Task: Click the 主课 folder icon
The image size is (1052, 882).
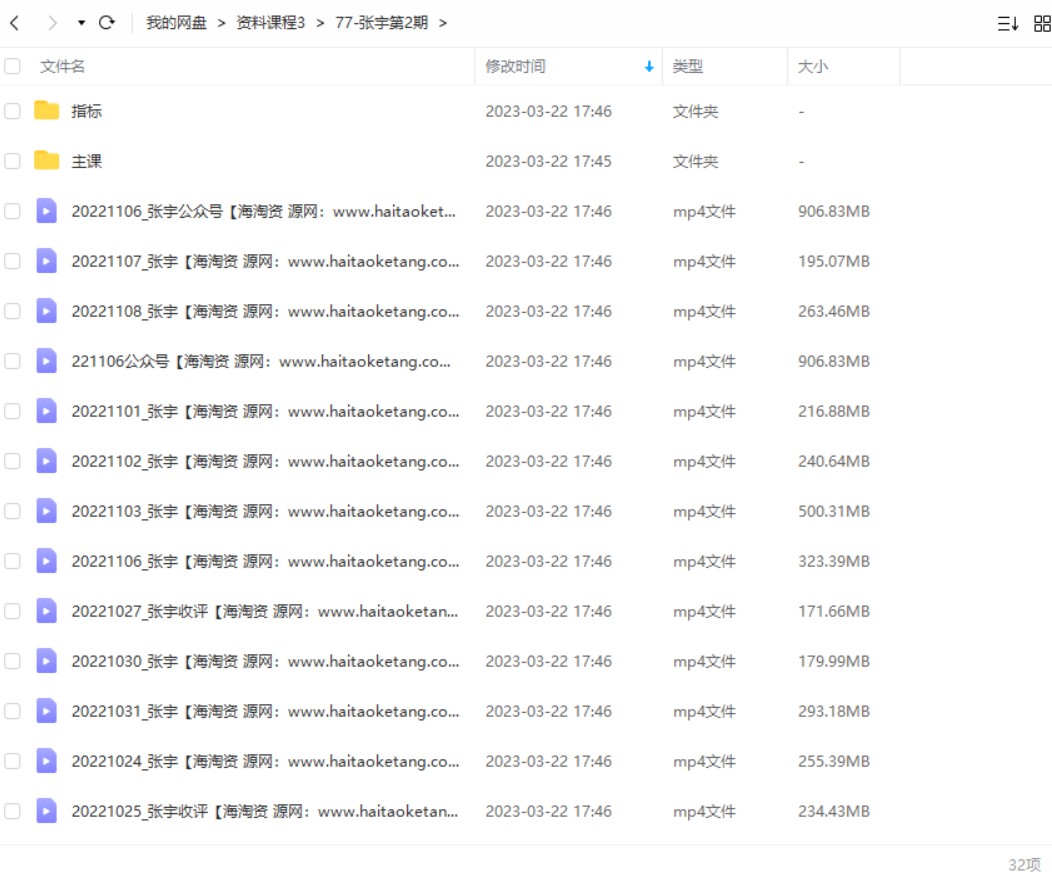Action: point(46,160)
